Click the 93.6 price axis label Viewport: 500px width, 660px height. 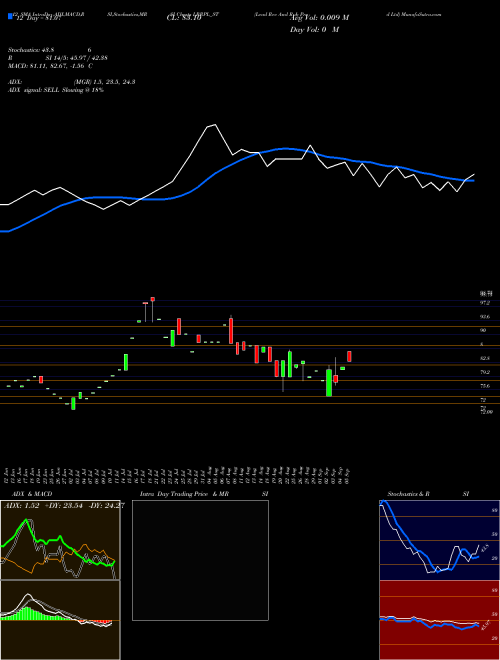tap(485, 317)
